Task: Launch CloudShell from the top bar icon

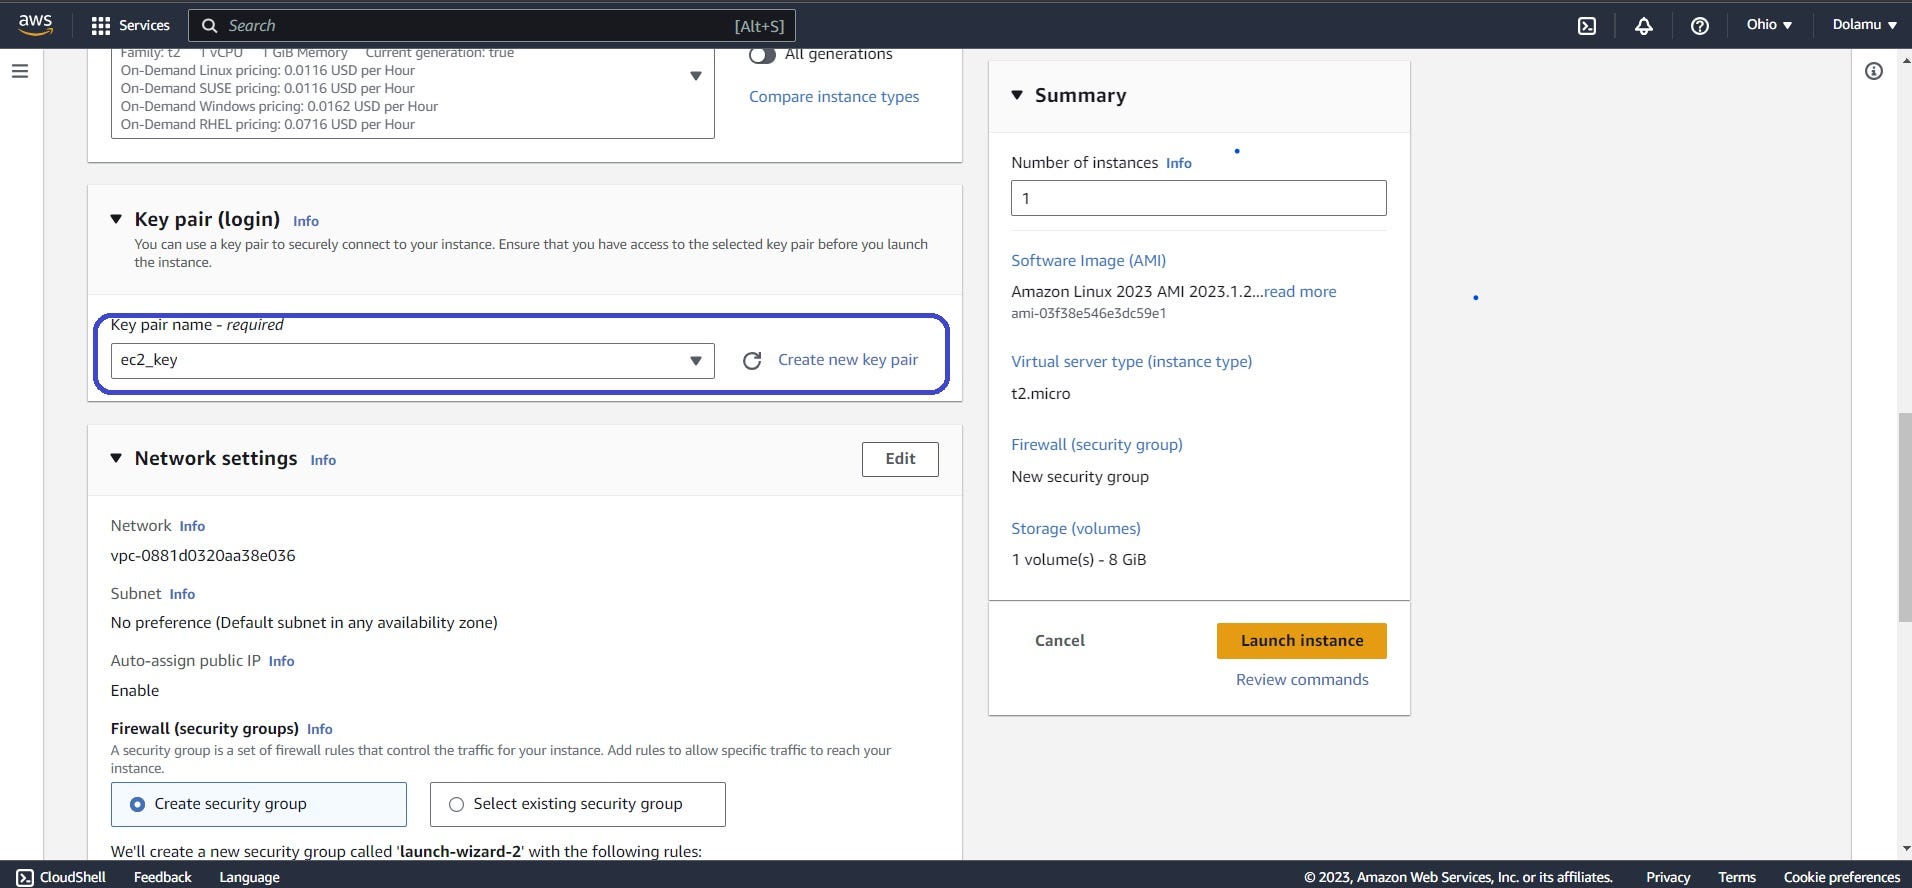Action: click(x=1587, y=26)
